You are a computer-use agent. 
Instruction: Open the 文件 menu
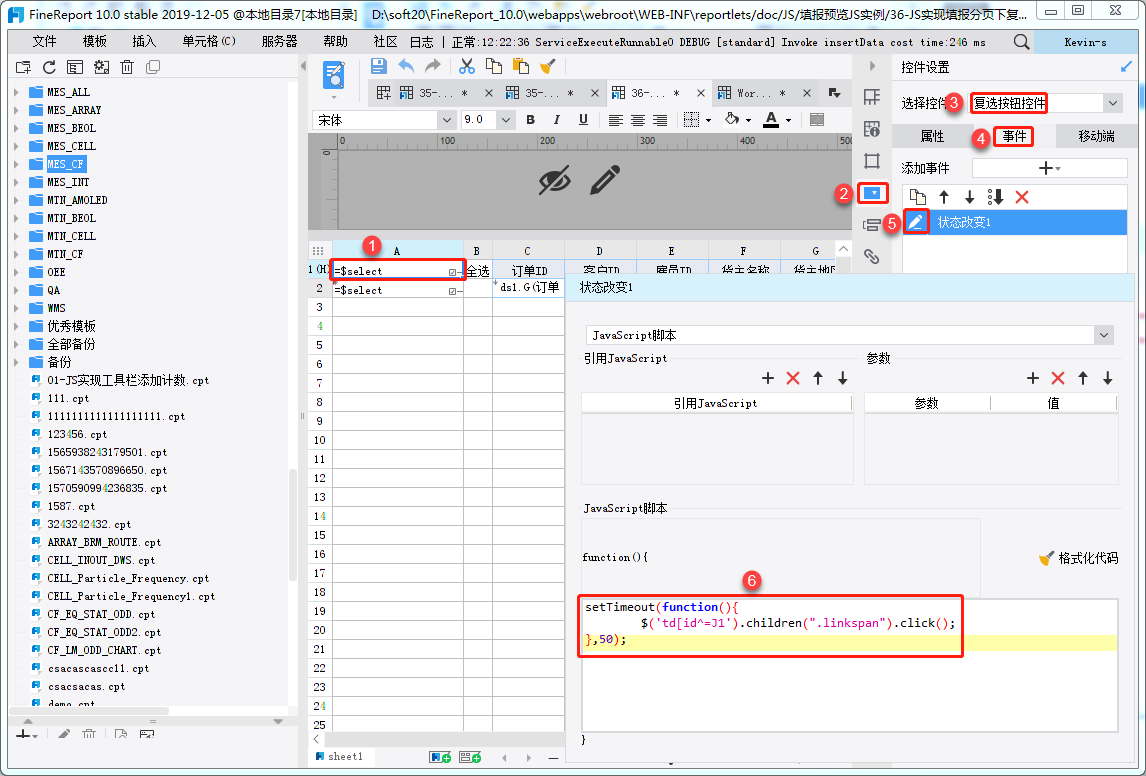click(x=45, y=42)
